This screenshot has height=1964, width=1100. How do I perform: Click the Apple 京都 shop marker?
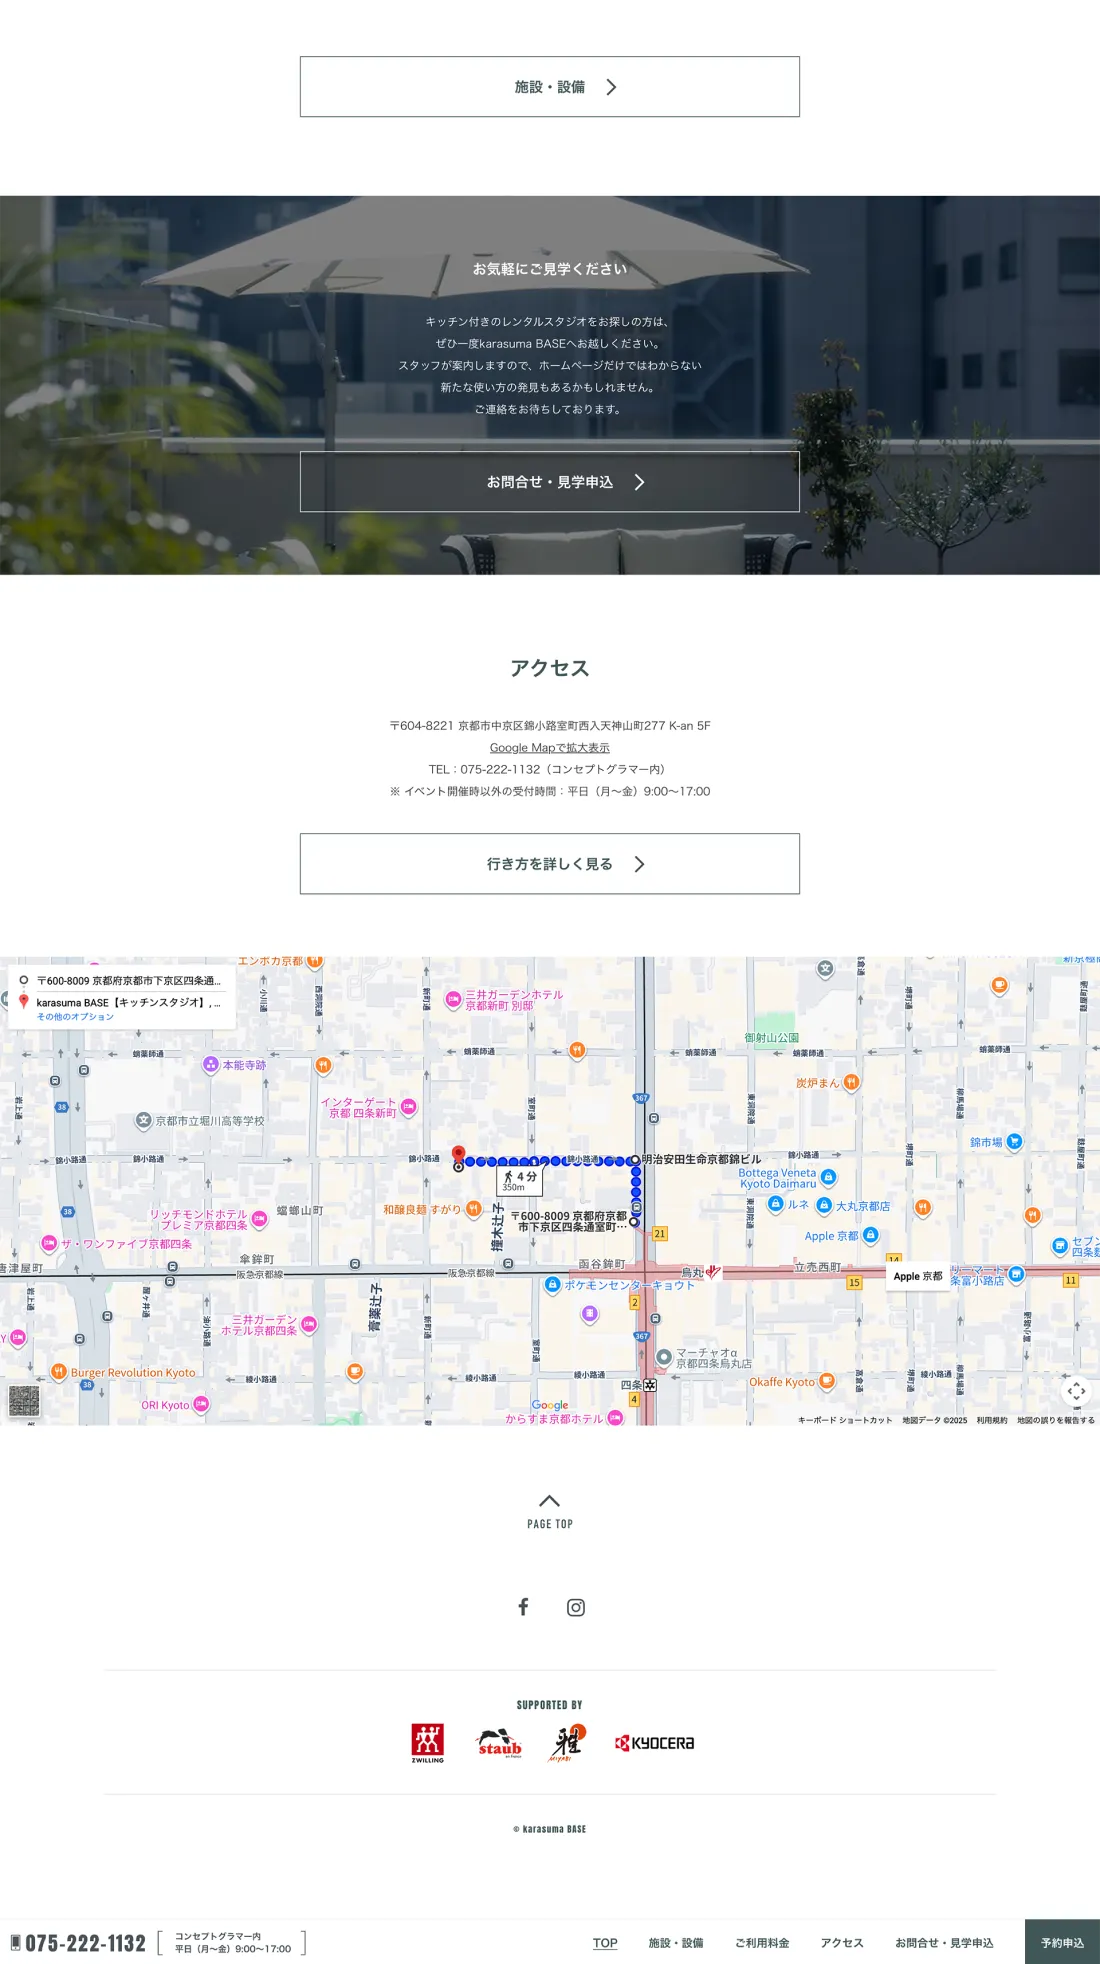(870, 1236)
